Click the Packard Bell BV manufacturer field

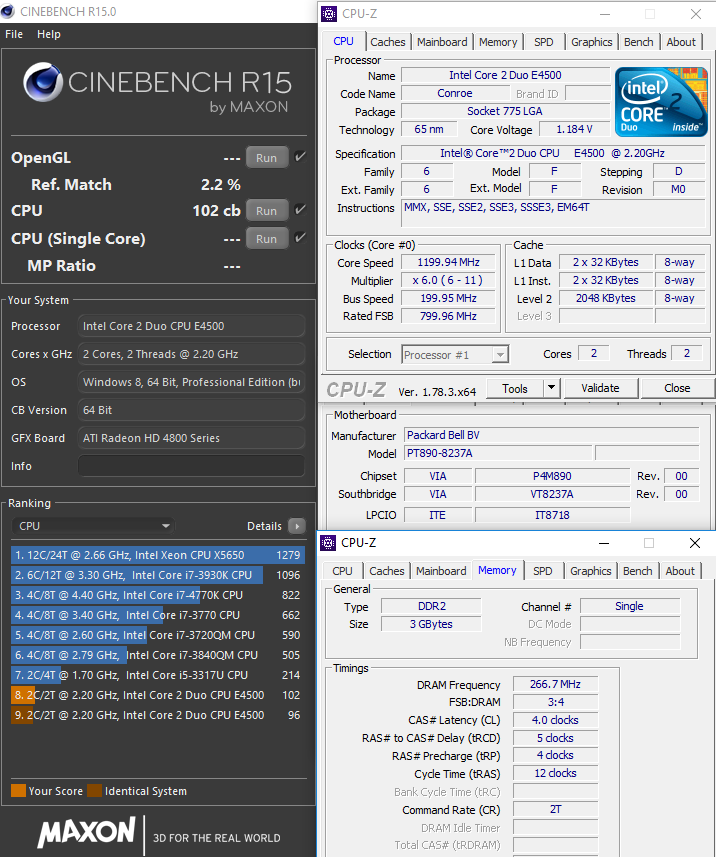tap(551, 435)
